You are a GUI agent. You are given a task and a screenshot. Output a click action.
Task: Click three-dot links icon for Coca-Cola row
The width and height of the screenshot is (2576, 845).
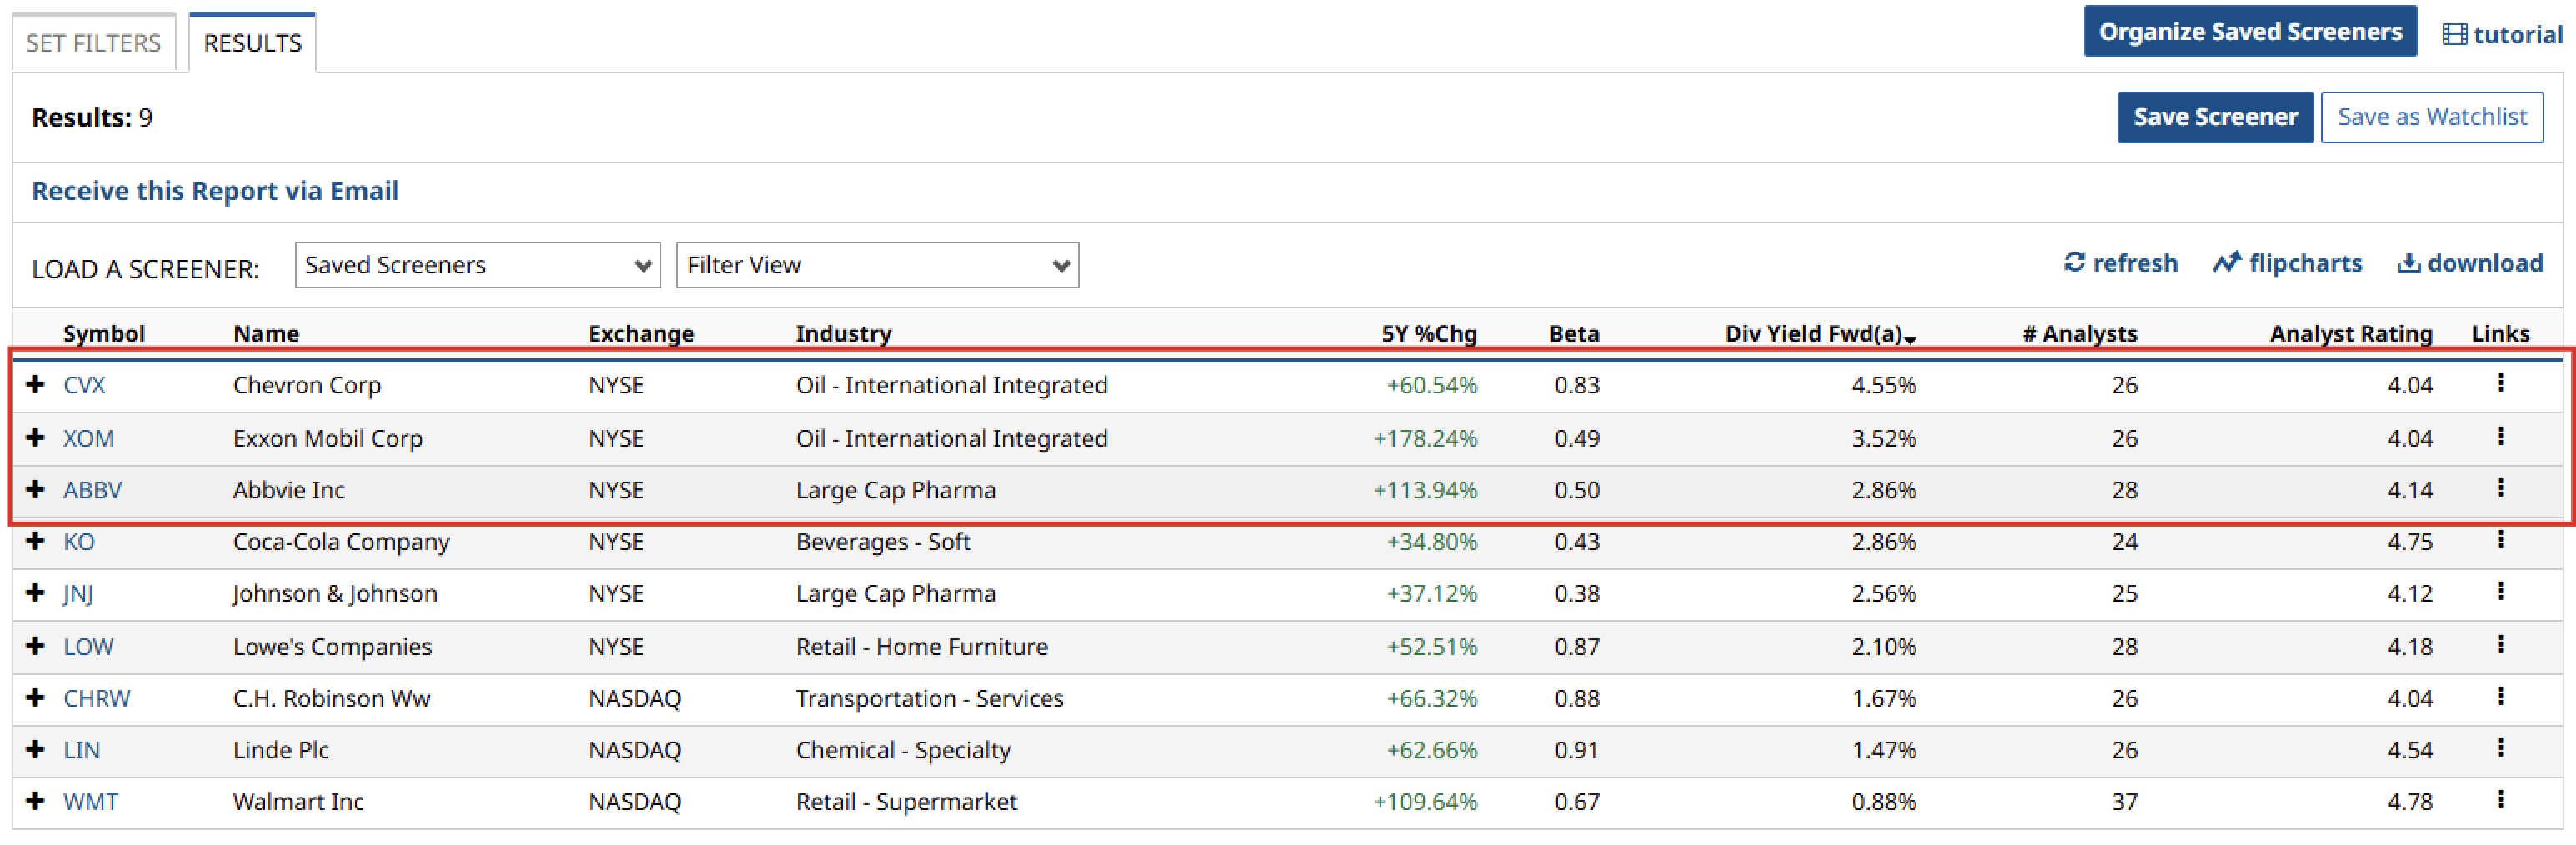(x=2500, y=540)
